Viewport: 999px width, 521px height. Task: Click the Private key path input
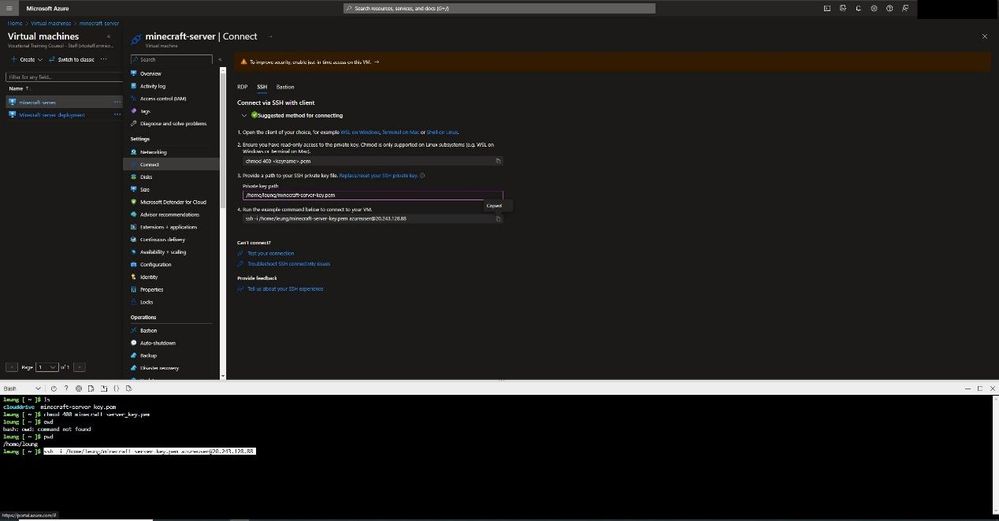(373, 195)
